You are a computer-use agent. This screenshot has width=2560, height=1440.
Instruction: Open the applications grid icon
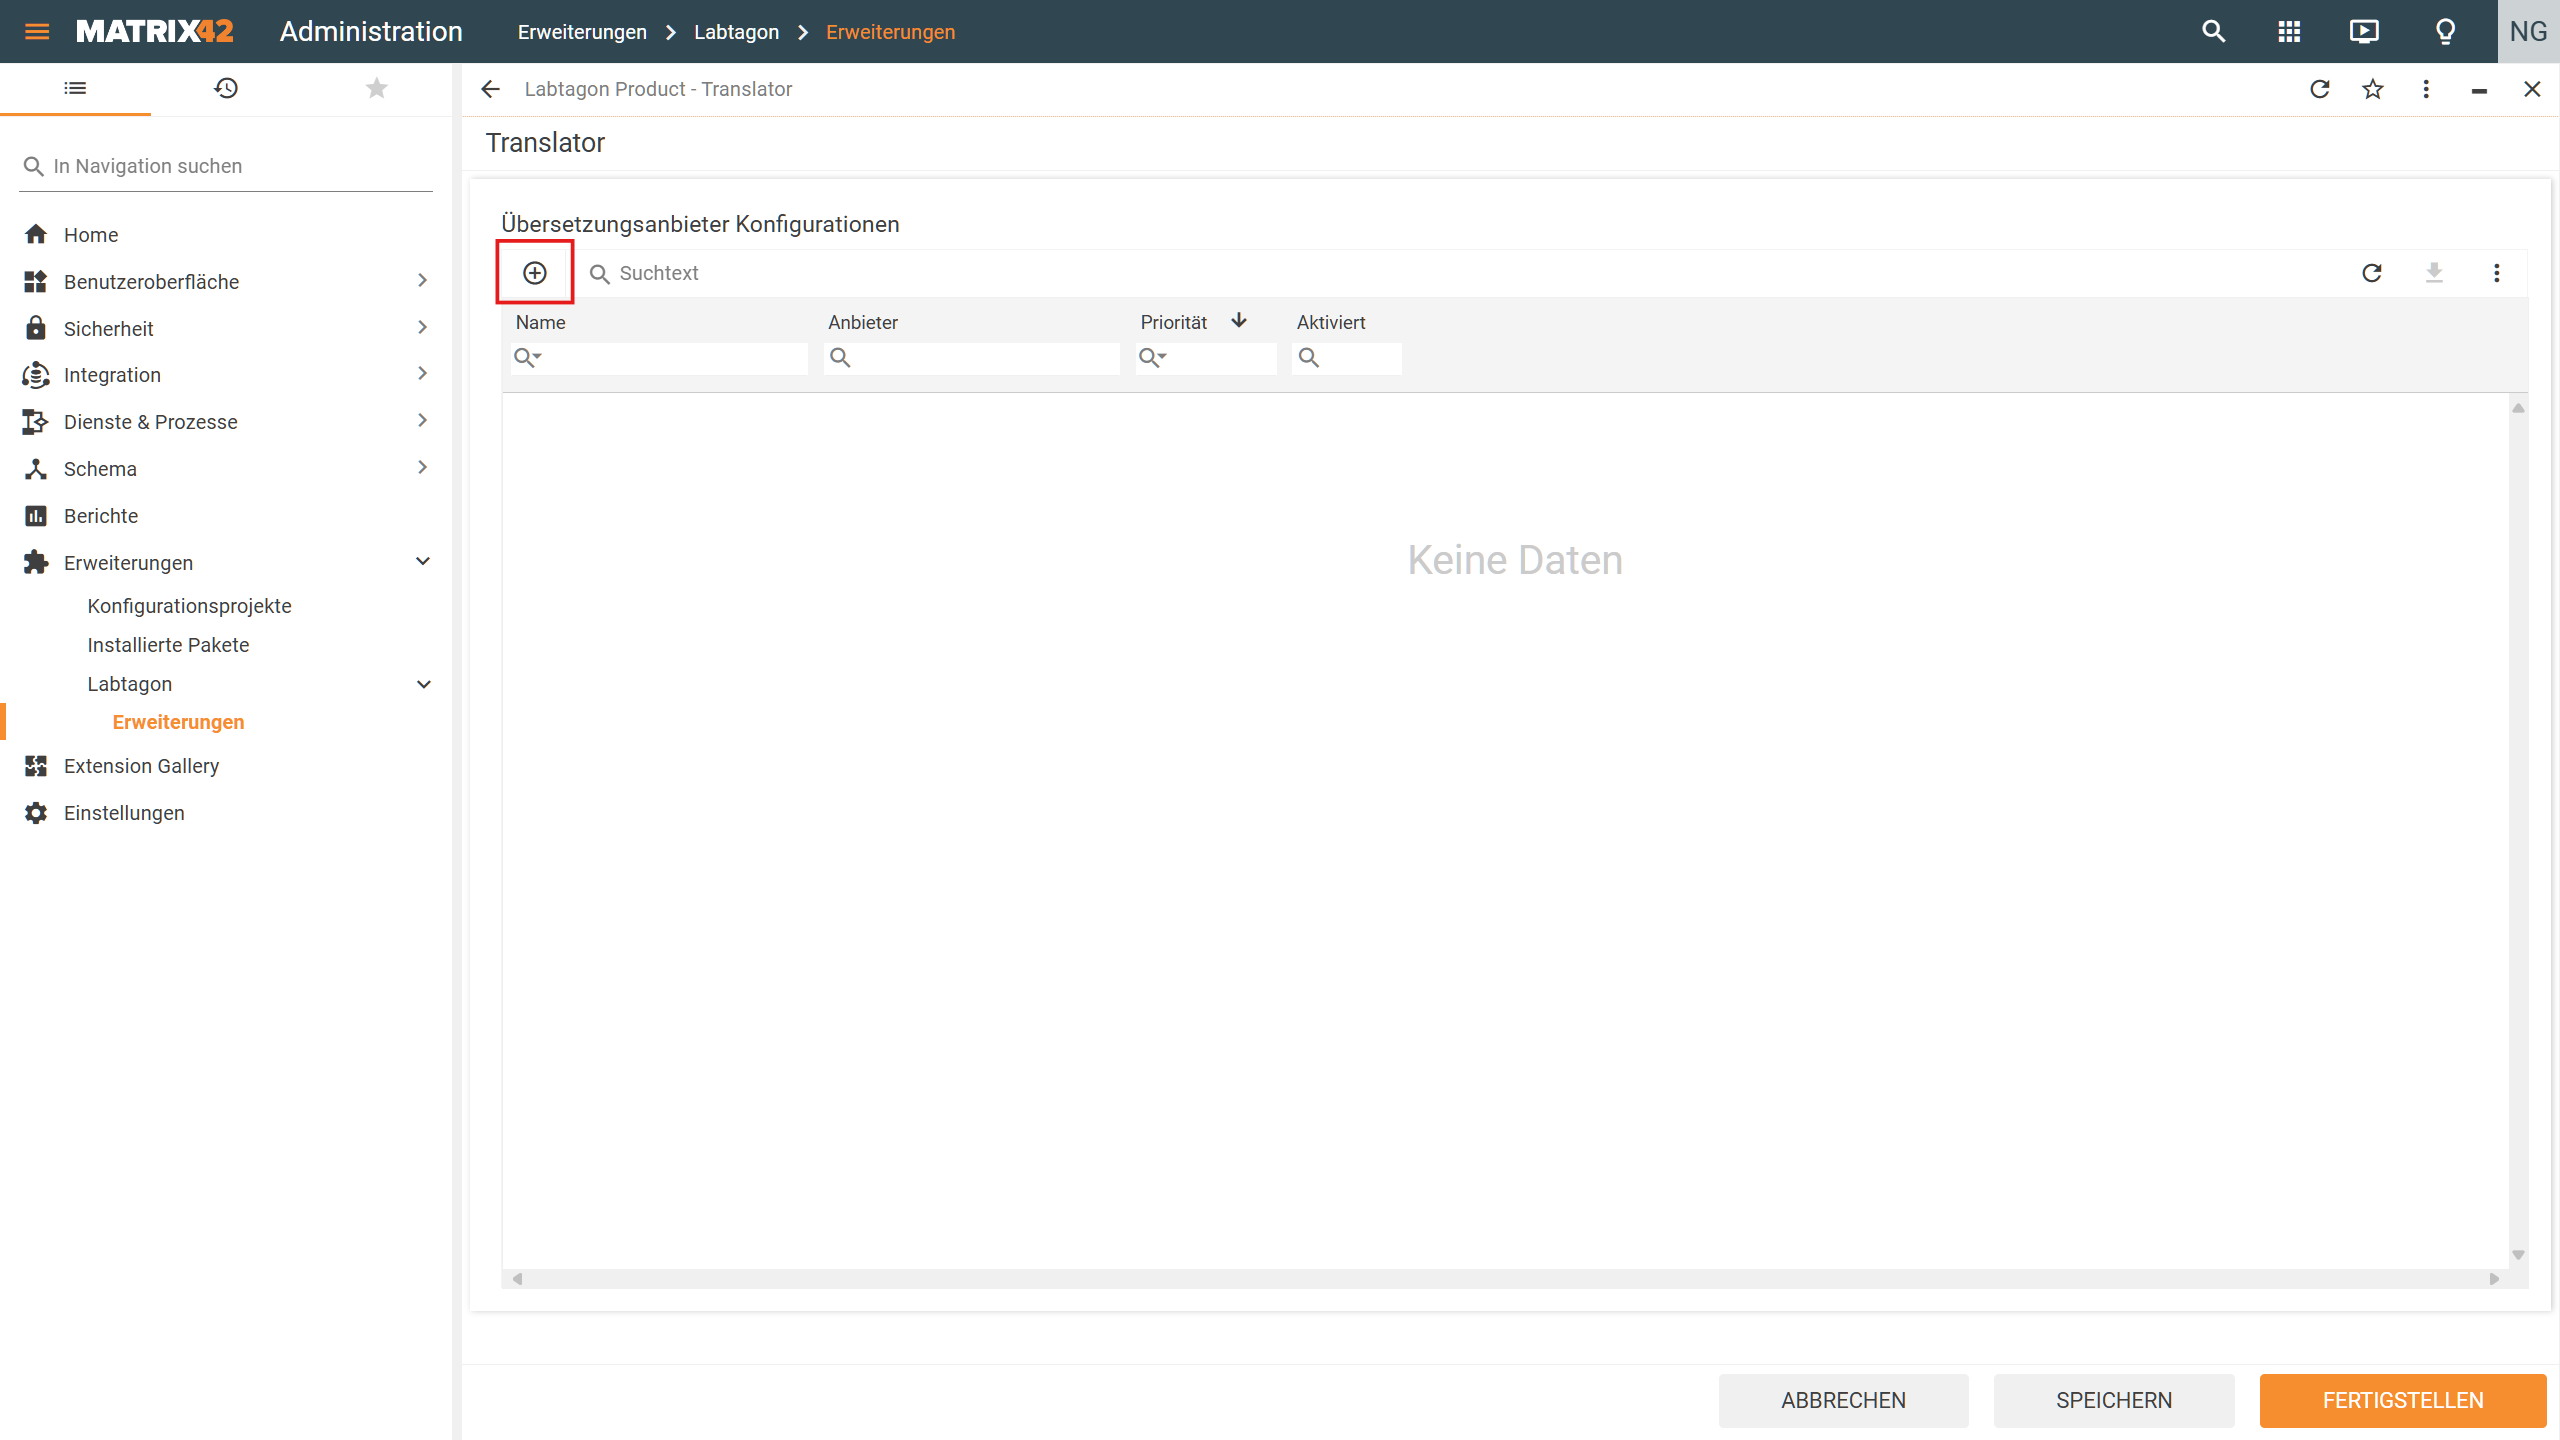click(x=2289, y=31)
